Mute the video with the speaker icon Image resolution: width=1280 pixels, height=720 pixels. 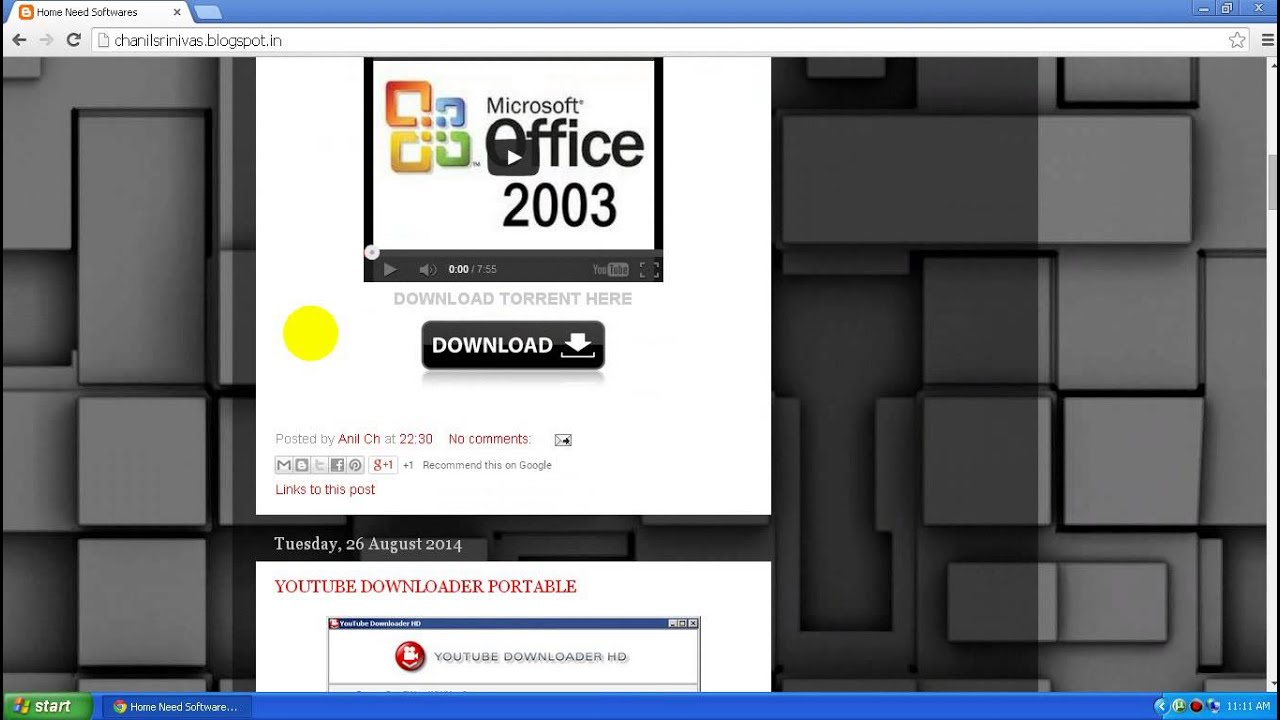(x=428, y=269)
